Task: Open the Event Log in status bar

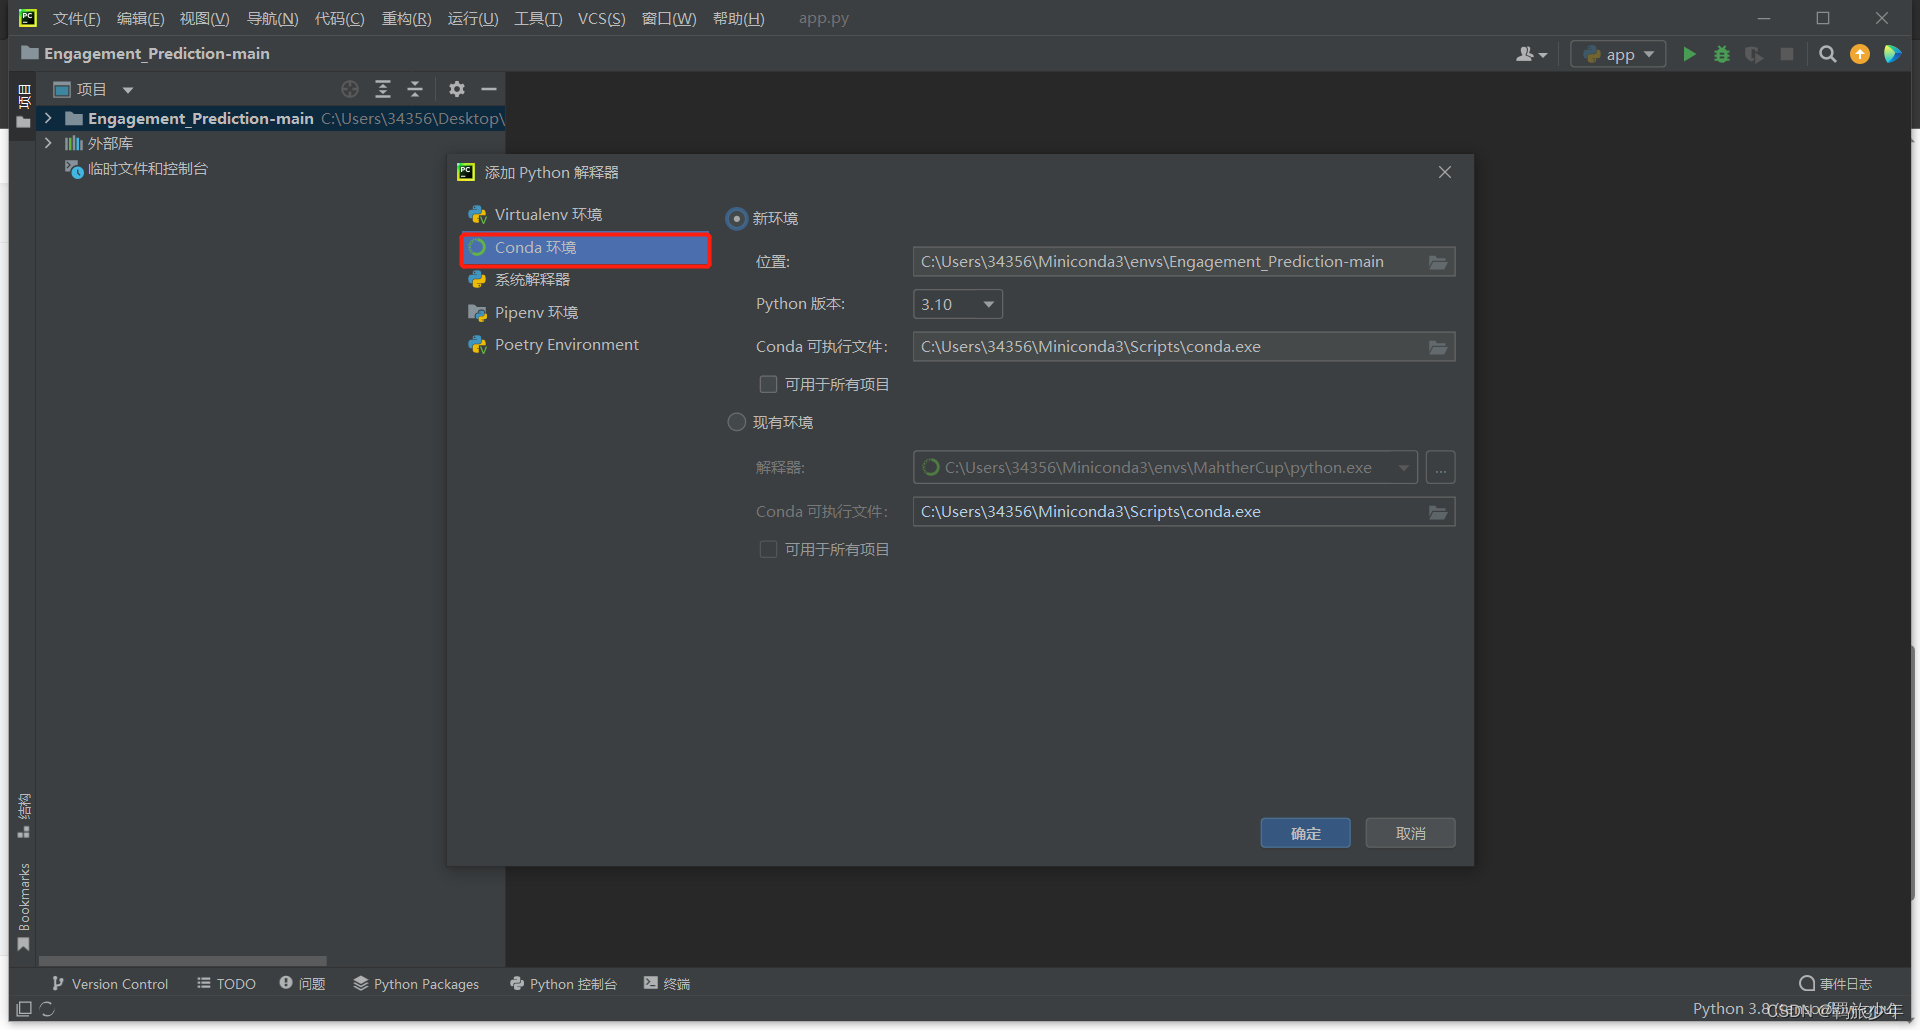Action: [1835, 984]
